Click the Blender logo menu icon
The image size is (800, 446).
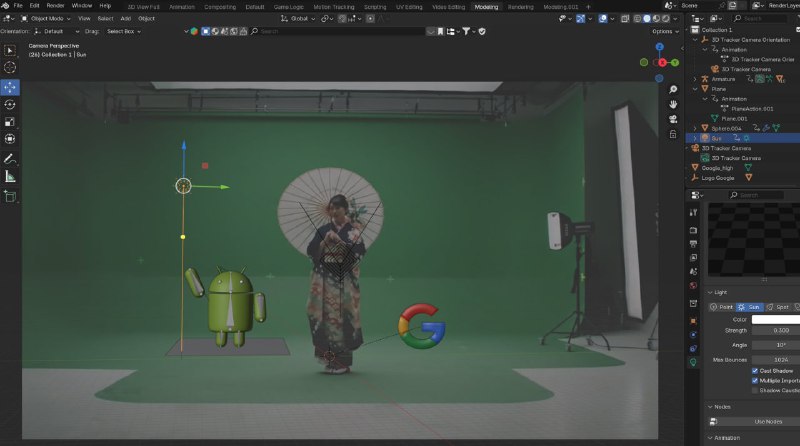(x=5, y=6)
